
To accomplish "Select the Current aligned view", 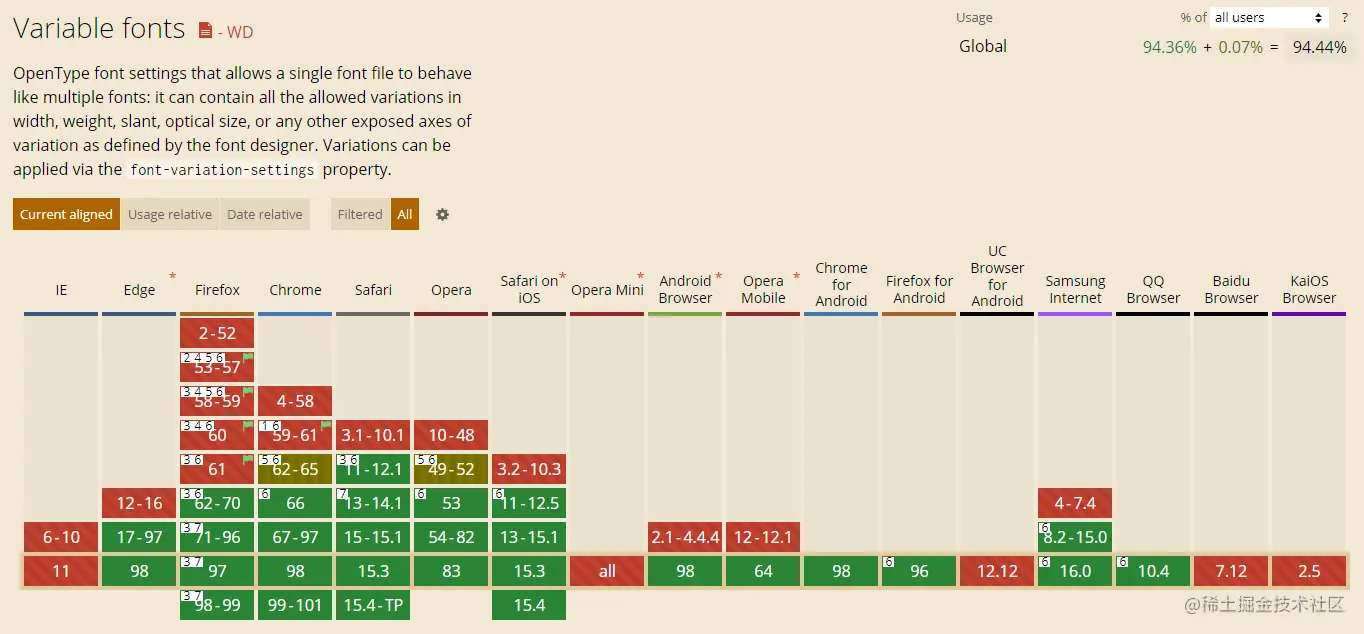I will pyautogui.click(x=66, y=214).
